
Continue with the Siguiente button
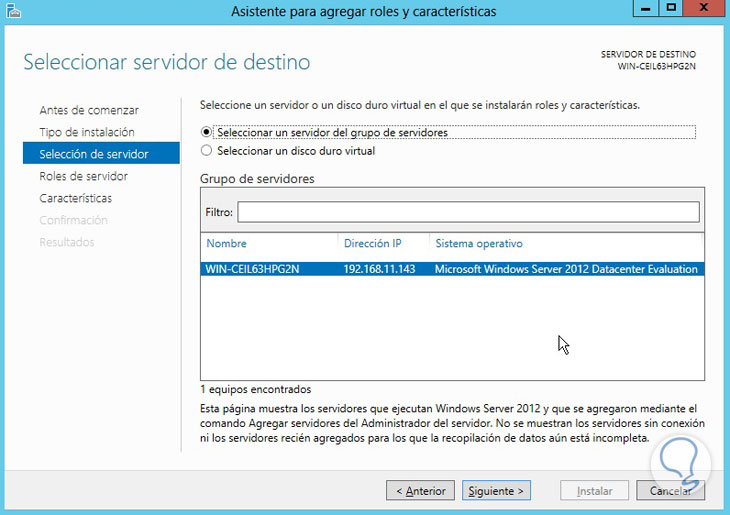[496, 491]
